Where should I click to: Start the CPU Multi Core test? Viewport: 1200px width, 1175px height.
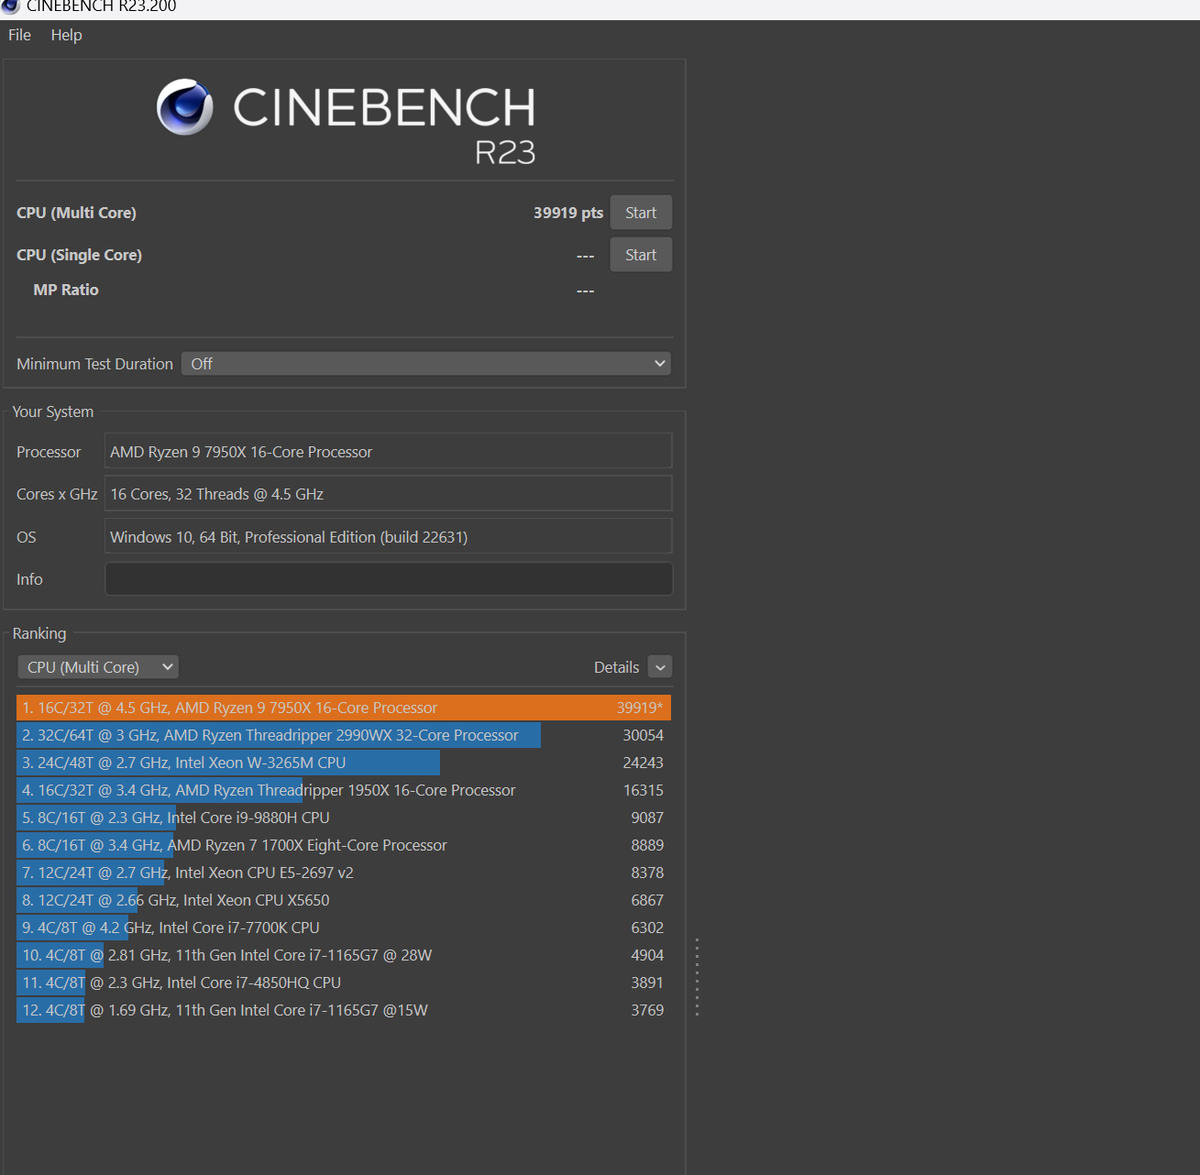pyautogui.click(x=641, y=213)
